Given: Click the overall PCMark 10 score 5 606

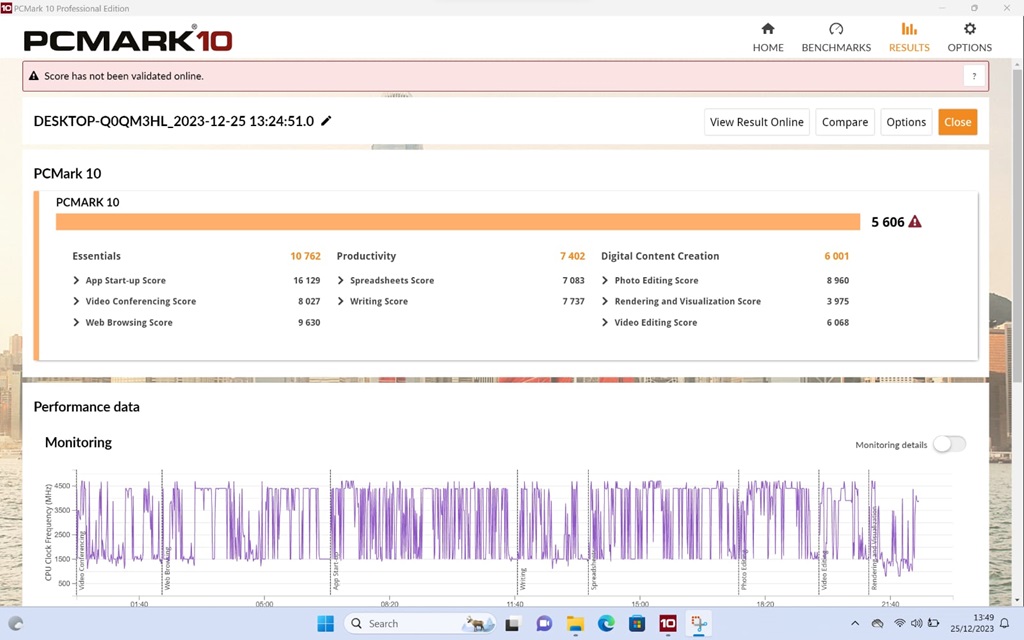Looking at the screenshot, I should 888,222.
